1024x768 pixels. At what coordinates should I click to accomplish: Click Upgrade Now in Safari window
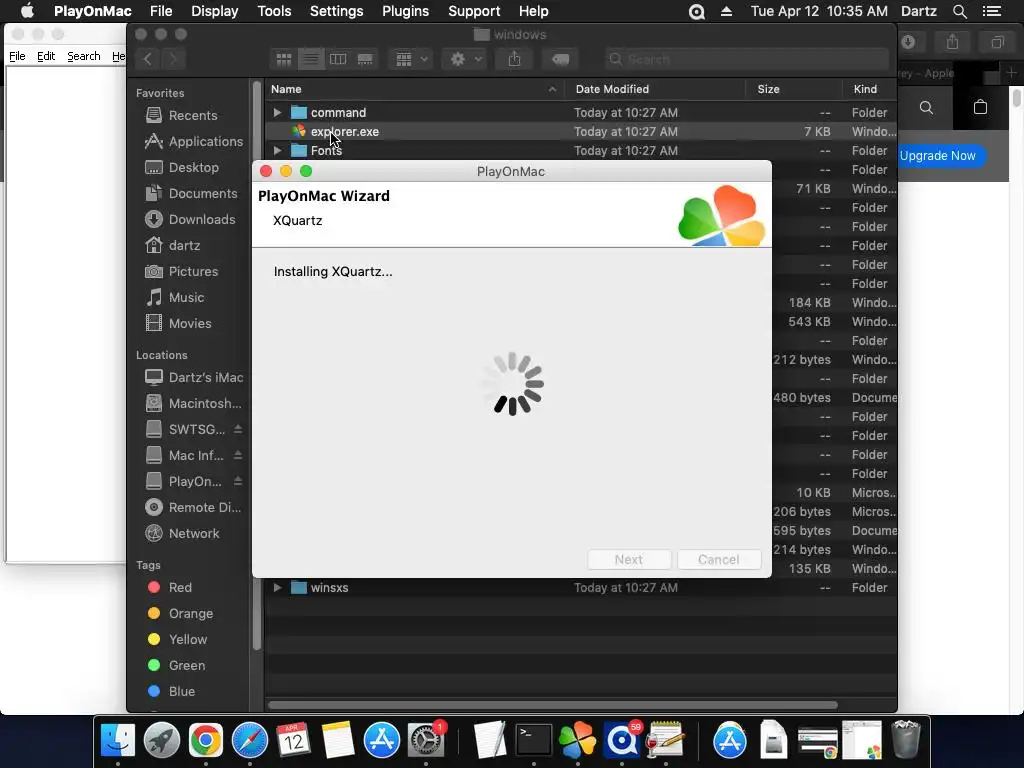(938, 155)
